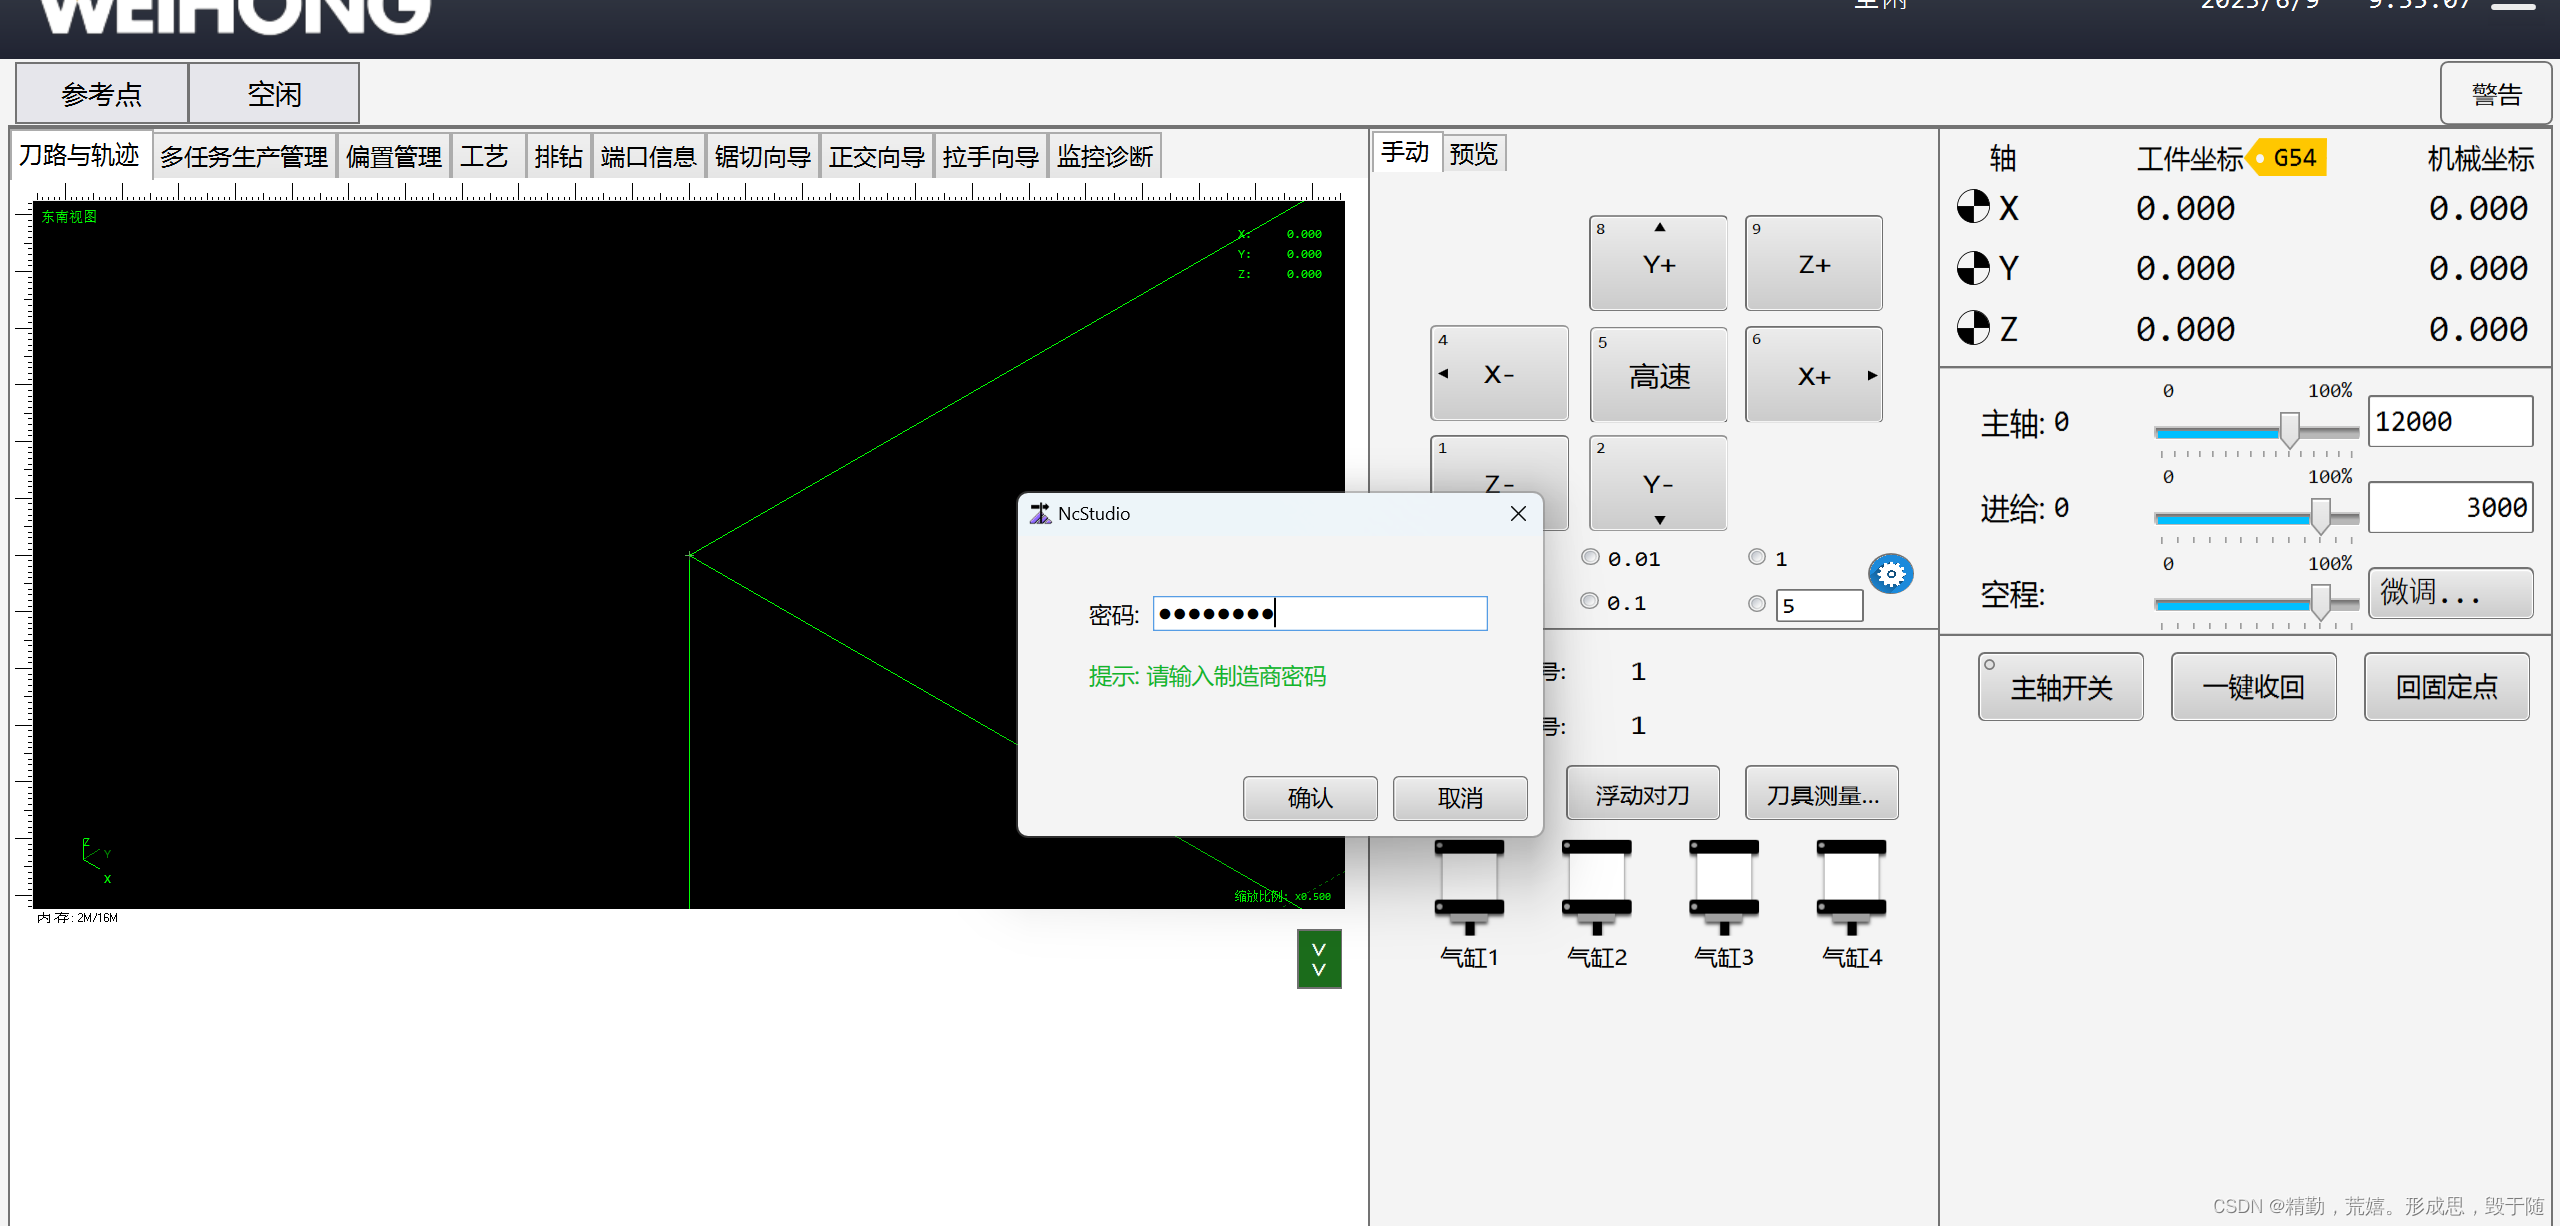Open the 微调... fine-tune options
This screenshot has height=1226, width=2560.
click(2449, 593)
